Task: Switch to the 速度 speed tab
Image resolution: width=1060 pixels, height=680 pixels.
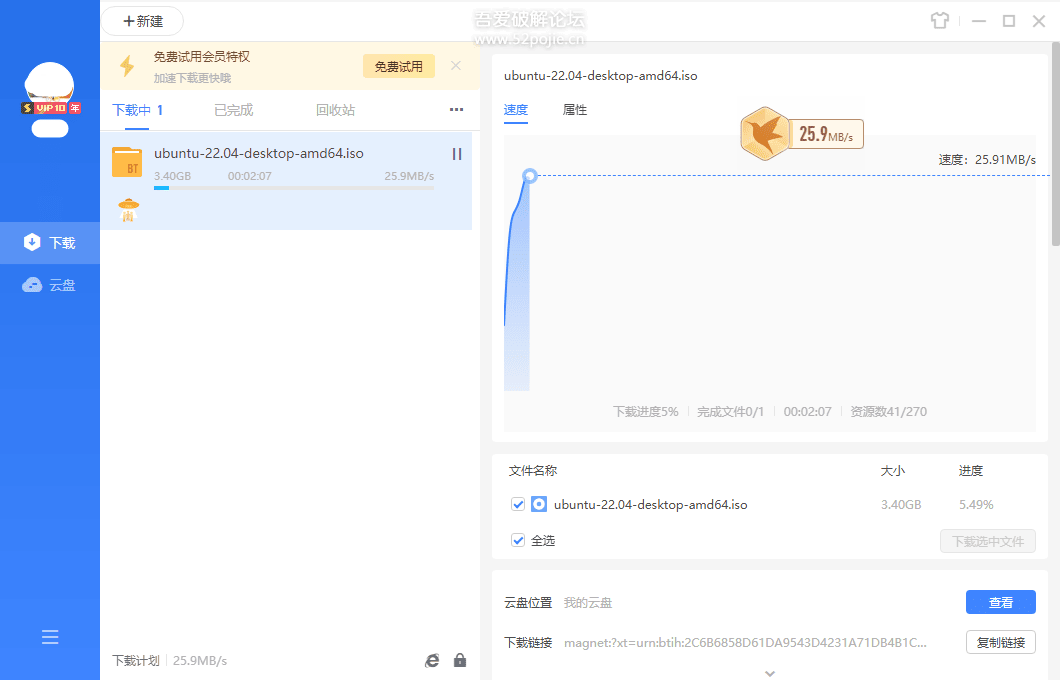Action: pos(516,110)
